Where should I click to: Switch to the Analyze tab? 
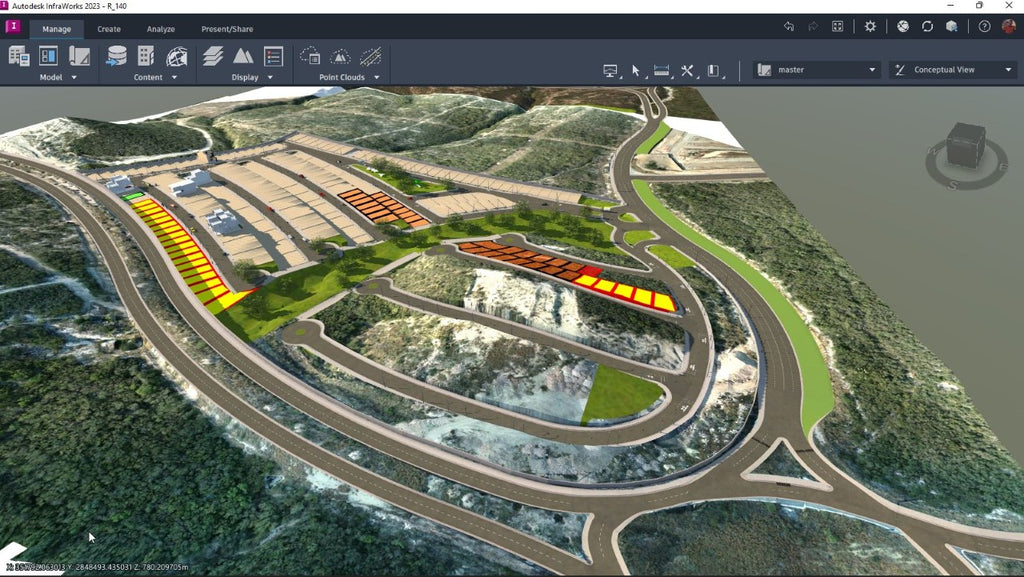(161, 29)
